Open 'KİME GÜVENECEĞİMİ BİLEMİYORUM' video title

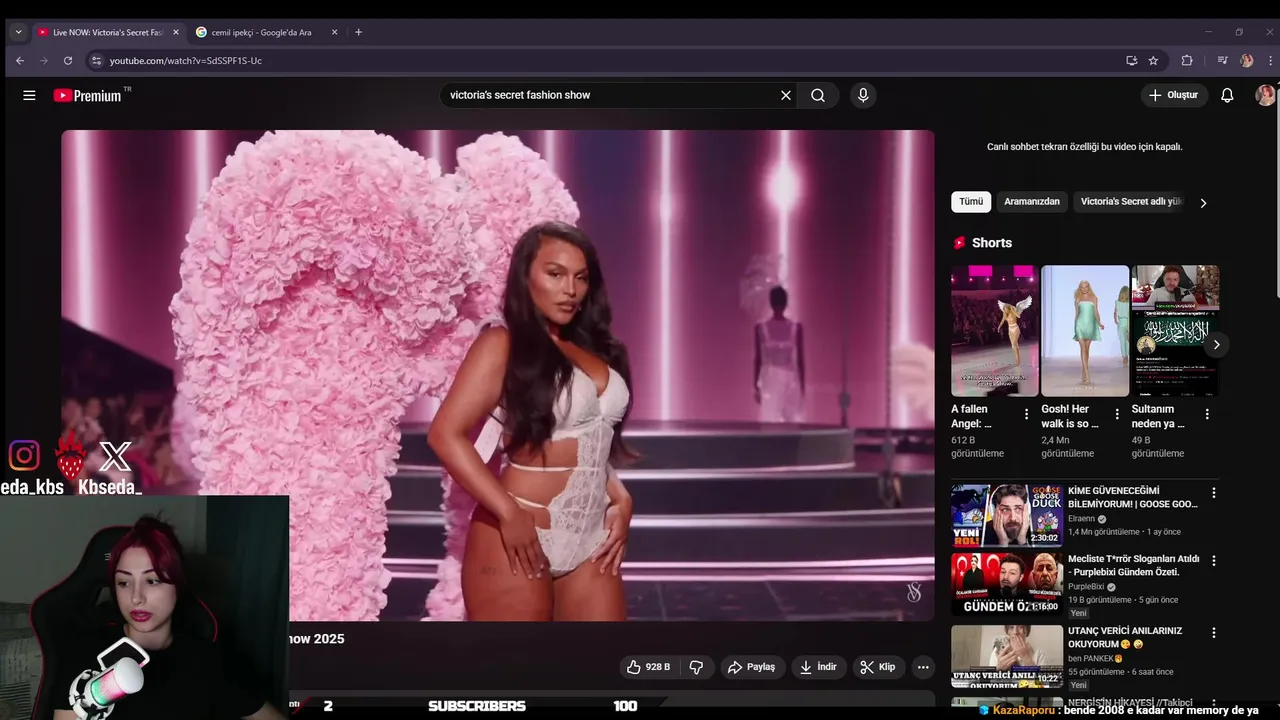(x=1132, y=498)
